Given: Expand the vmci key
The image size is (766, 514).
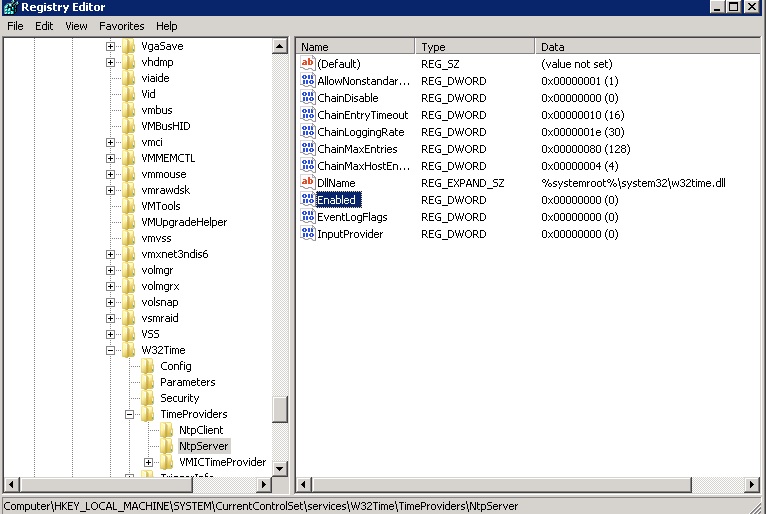Looking at the screenshot, I should 110,143.
